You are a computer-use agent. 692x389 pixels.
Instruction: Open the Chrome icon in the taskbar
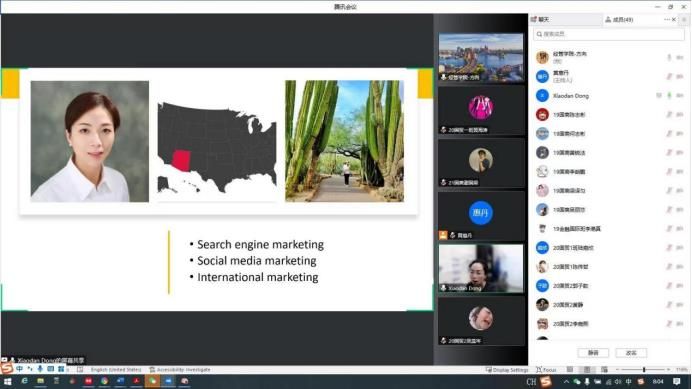click(104, 381)
